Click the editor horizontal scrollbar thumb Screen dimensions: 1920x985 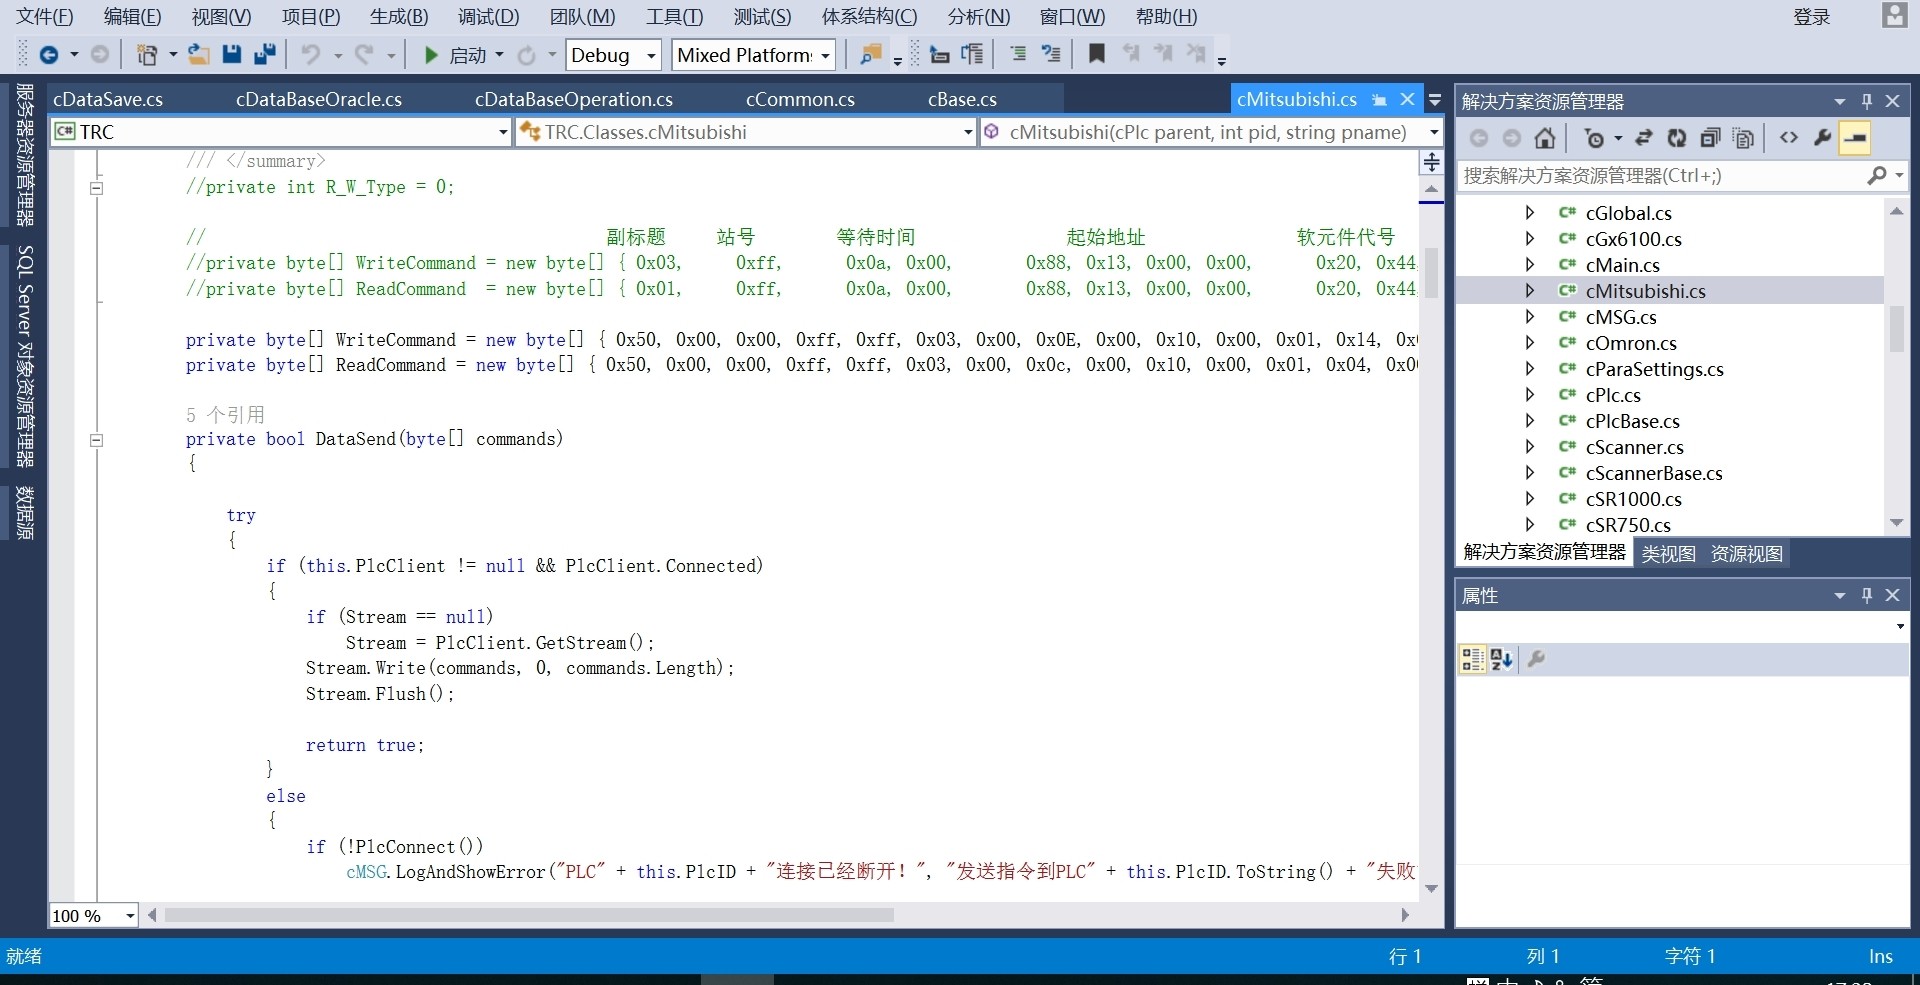coord(529,915)
